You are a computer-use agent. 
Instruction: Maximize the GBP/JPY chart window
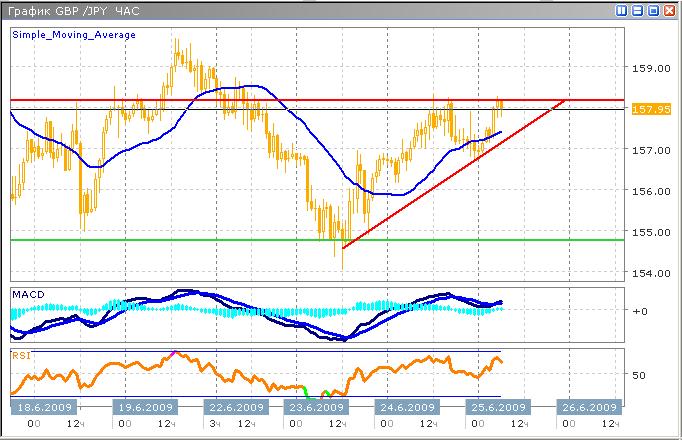tap(654, 10)
